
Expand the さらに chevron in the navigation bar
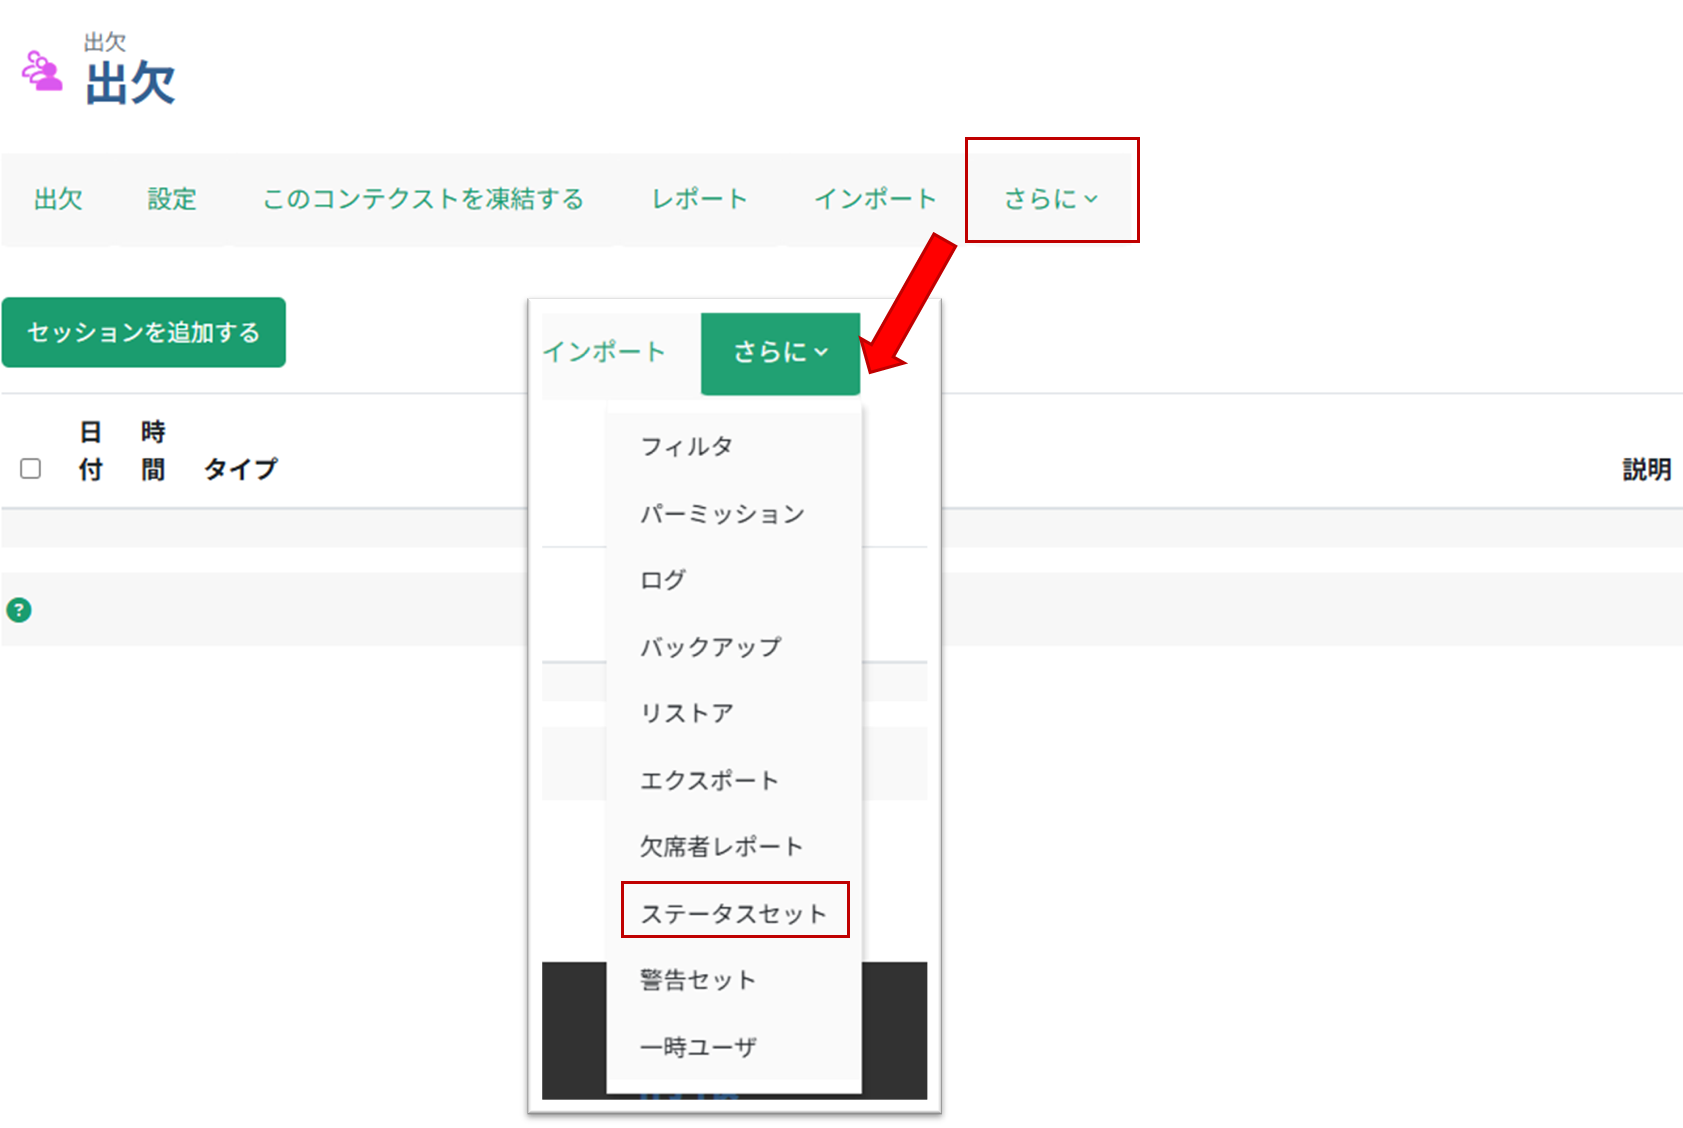(1094, 199)
